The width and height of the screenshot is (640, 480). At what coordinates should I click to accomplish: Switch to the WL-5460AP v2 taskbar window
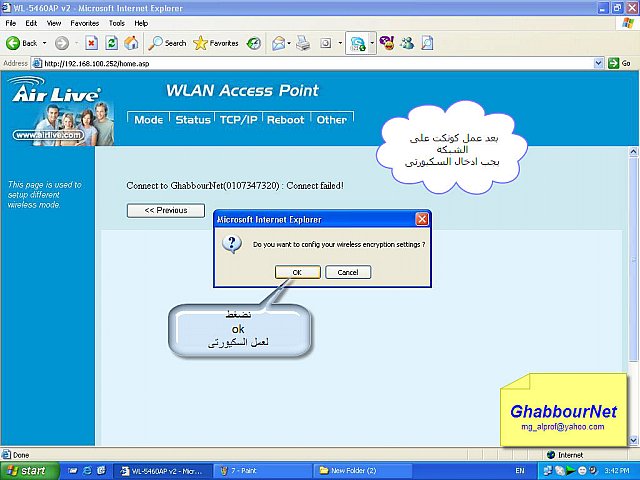point(162,471)
